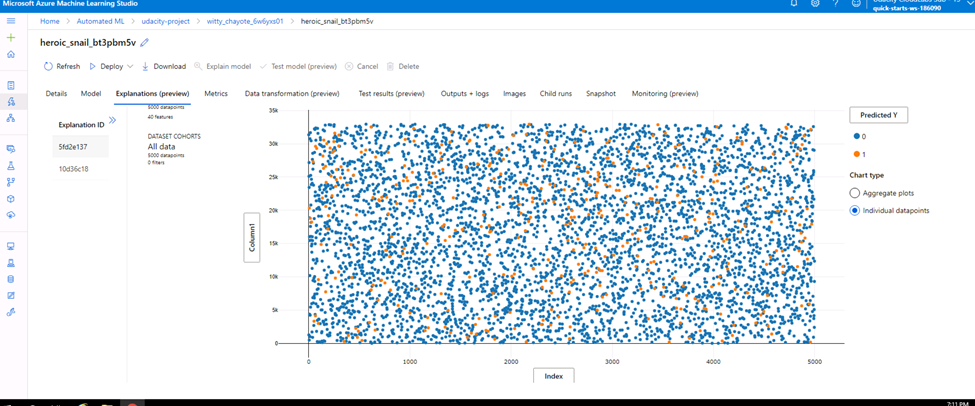Click the Cancel toolbar button
Screen dimensions: 975x406
point(361,66)
